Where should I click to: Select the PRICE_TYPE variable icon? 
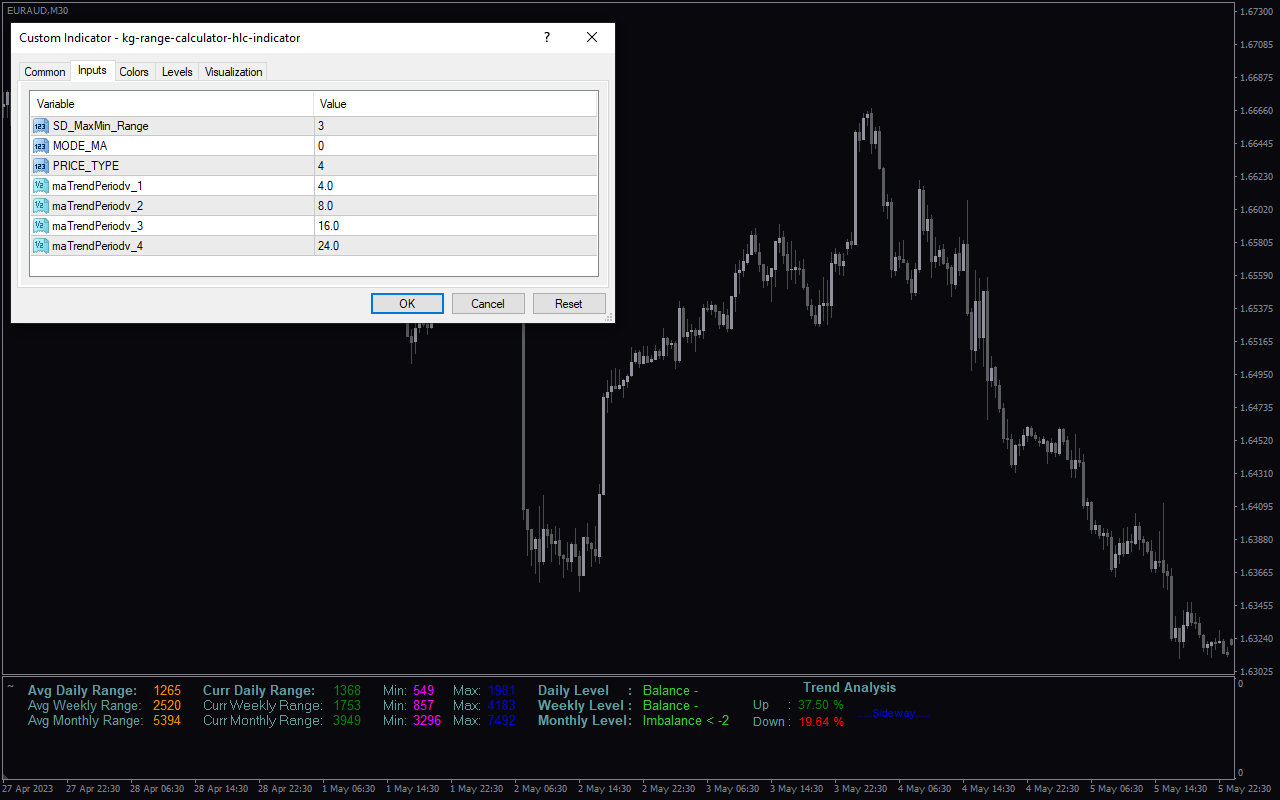click(41, 166)
